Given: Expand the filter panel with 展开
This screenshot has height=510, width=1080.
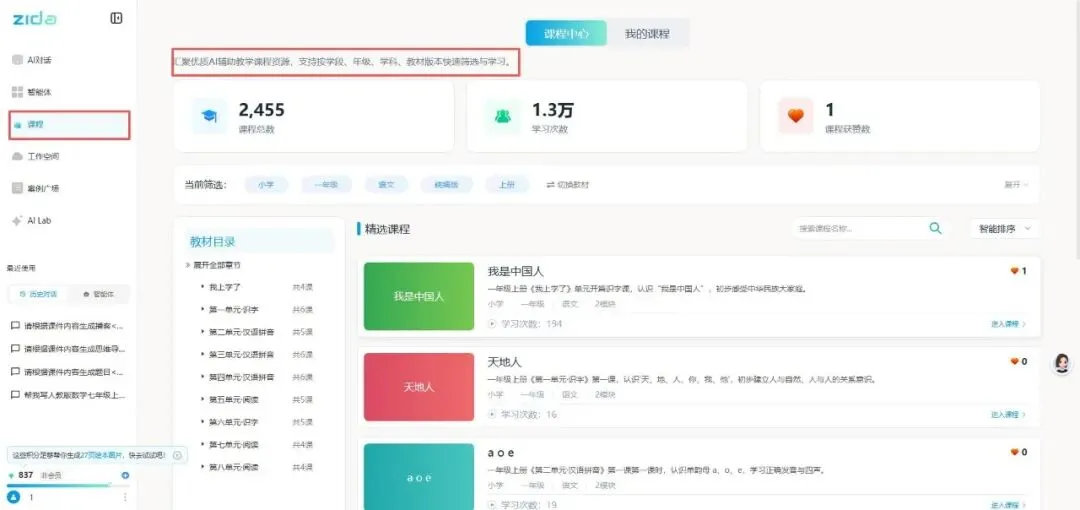Looking at the screenshot, I should (1016, 185).
